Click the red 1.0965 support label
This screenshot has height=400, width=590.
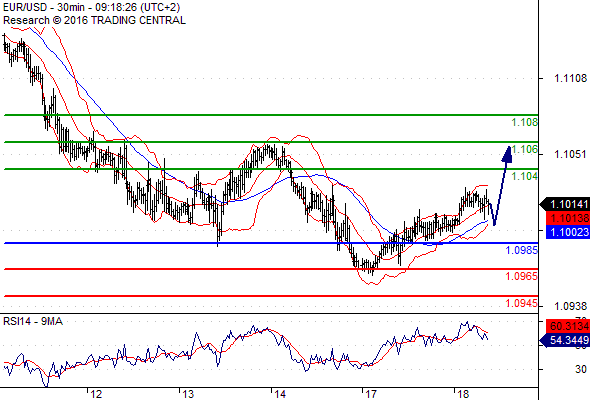pyautogui.click(x=522, y=276)
